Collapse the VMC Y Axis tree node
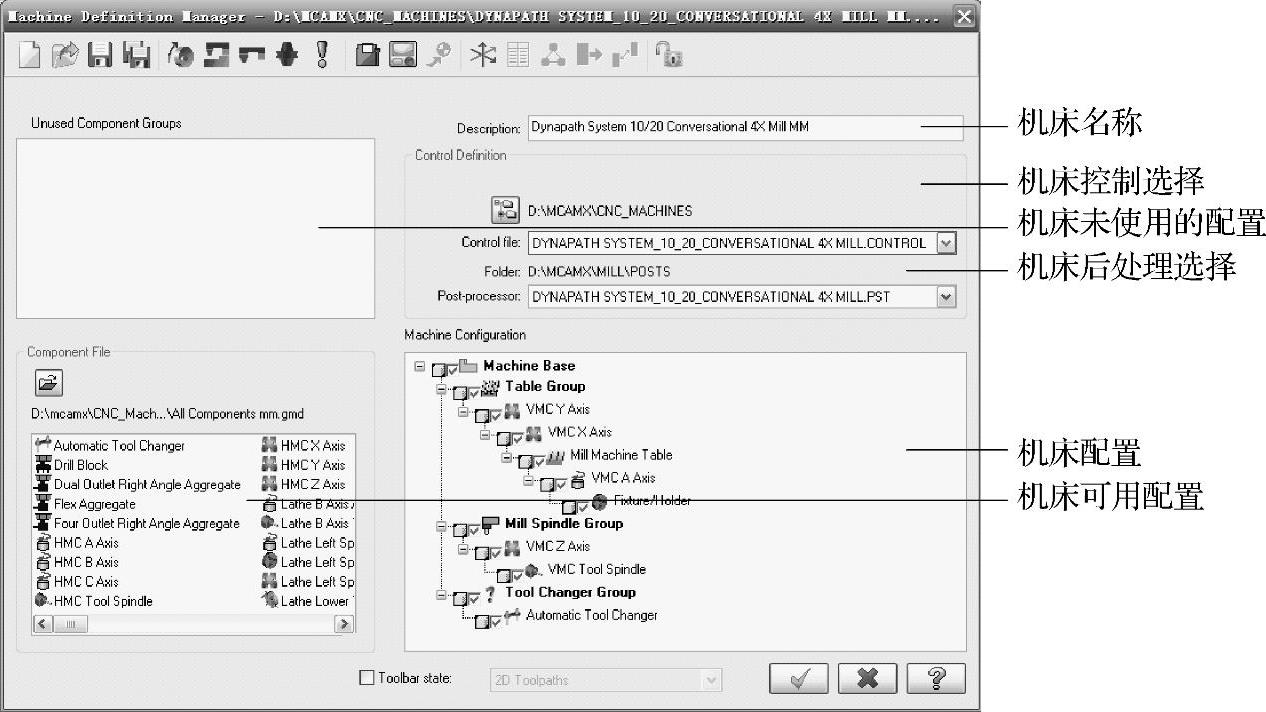The width and height of the screenshot is (1266, 712). (462, 411)
